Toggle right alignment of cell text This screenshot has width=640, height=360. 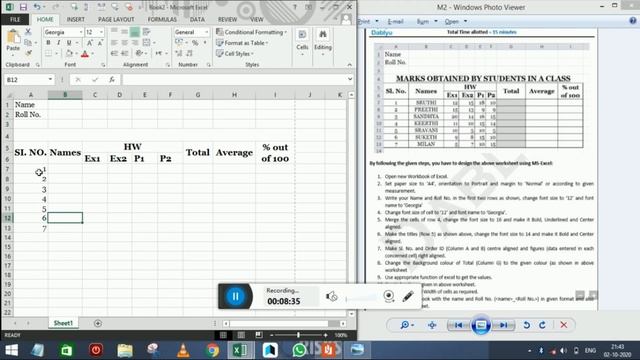[x=135, y=42]
